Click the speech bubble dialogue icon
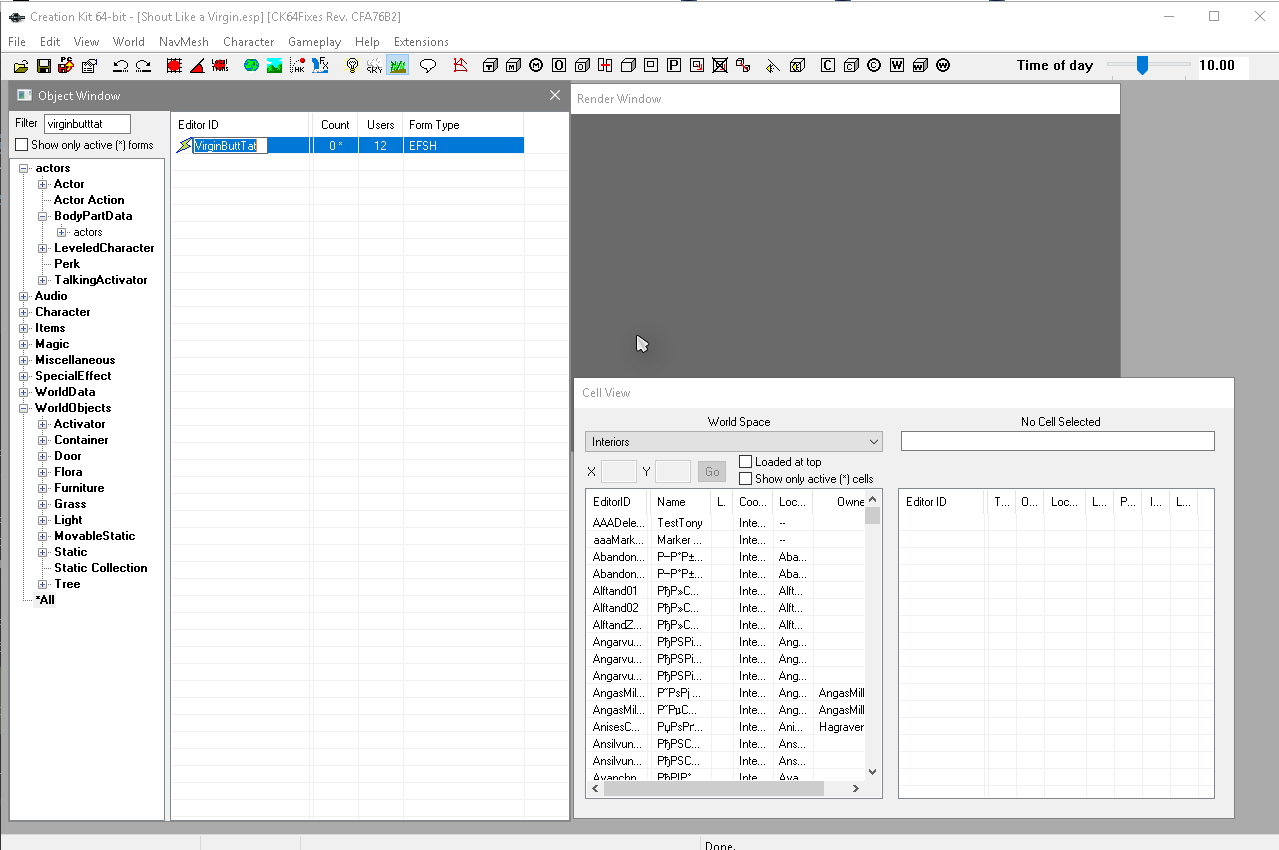Image resolution: width=1279 pixels, height=850 pixels. click(428, 66)
